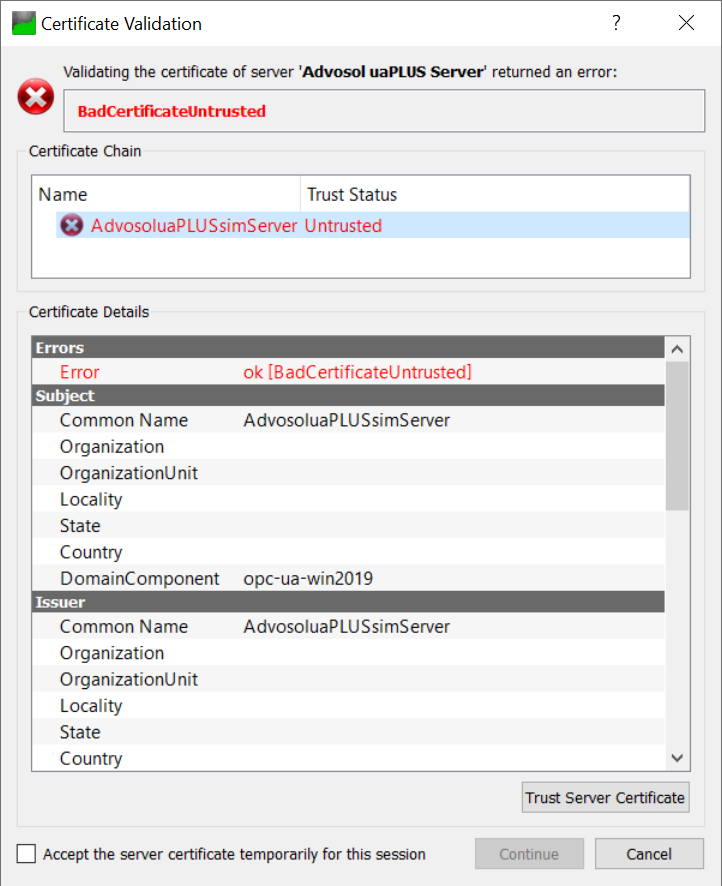
Task: Select the Subject State row
Action: [x=348, y=525]
